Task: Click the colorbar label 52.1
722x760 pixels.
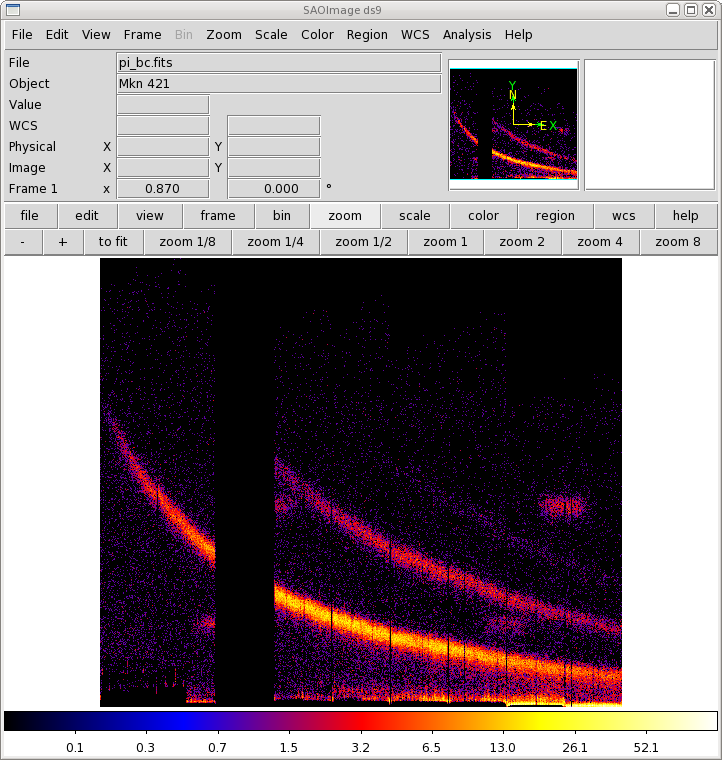Action: point(646,747)
